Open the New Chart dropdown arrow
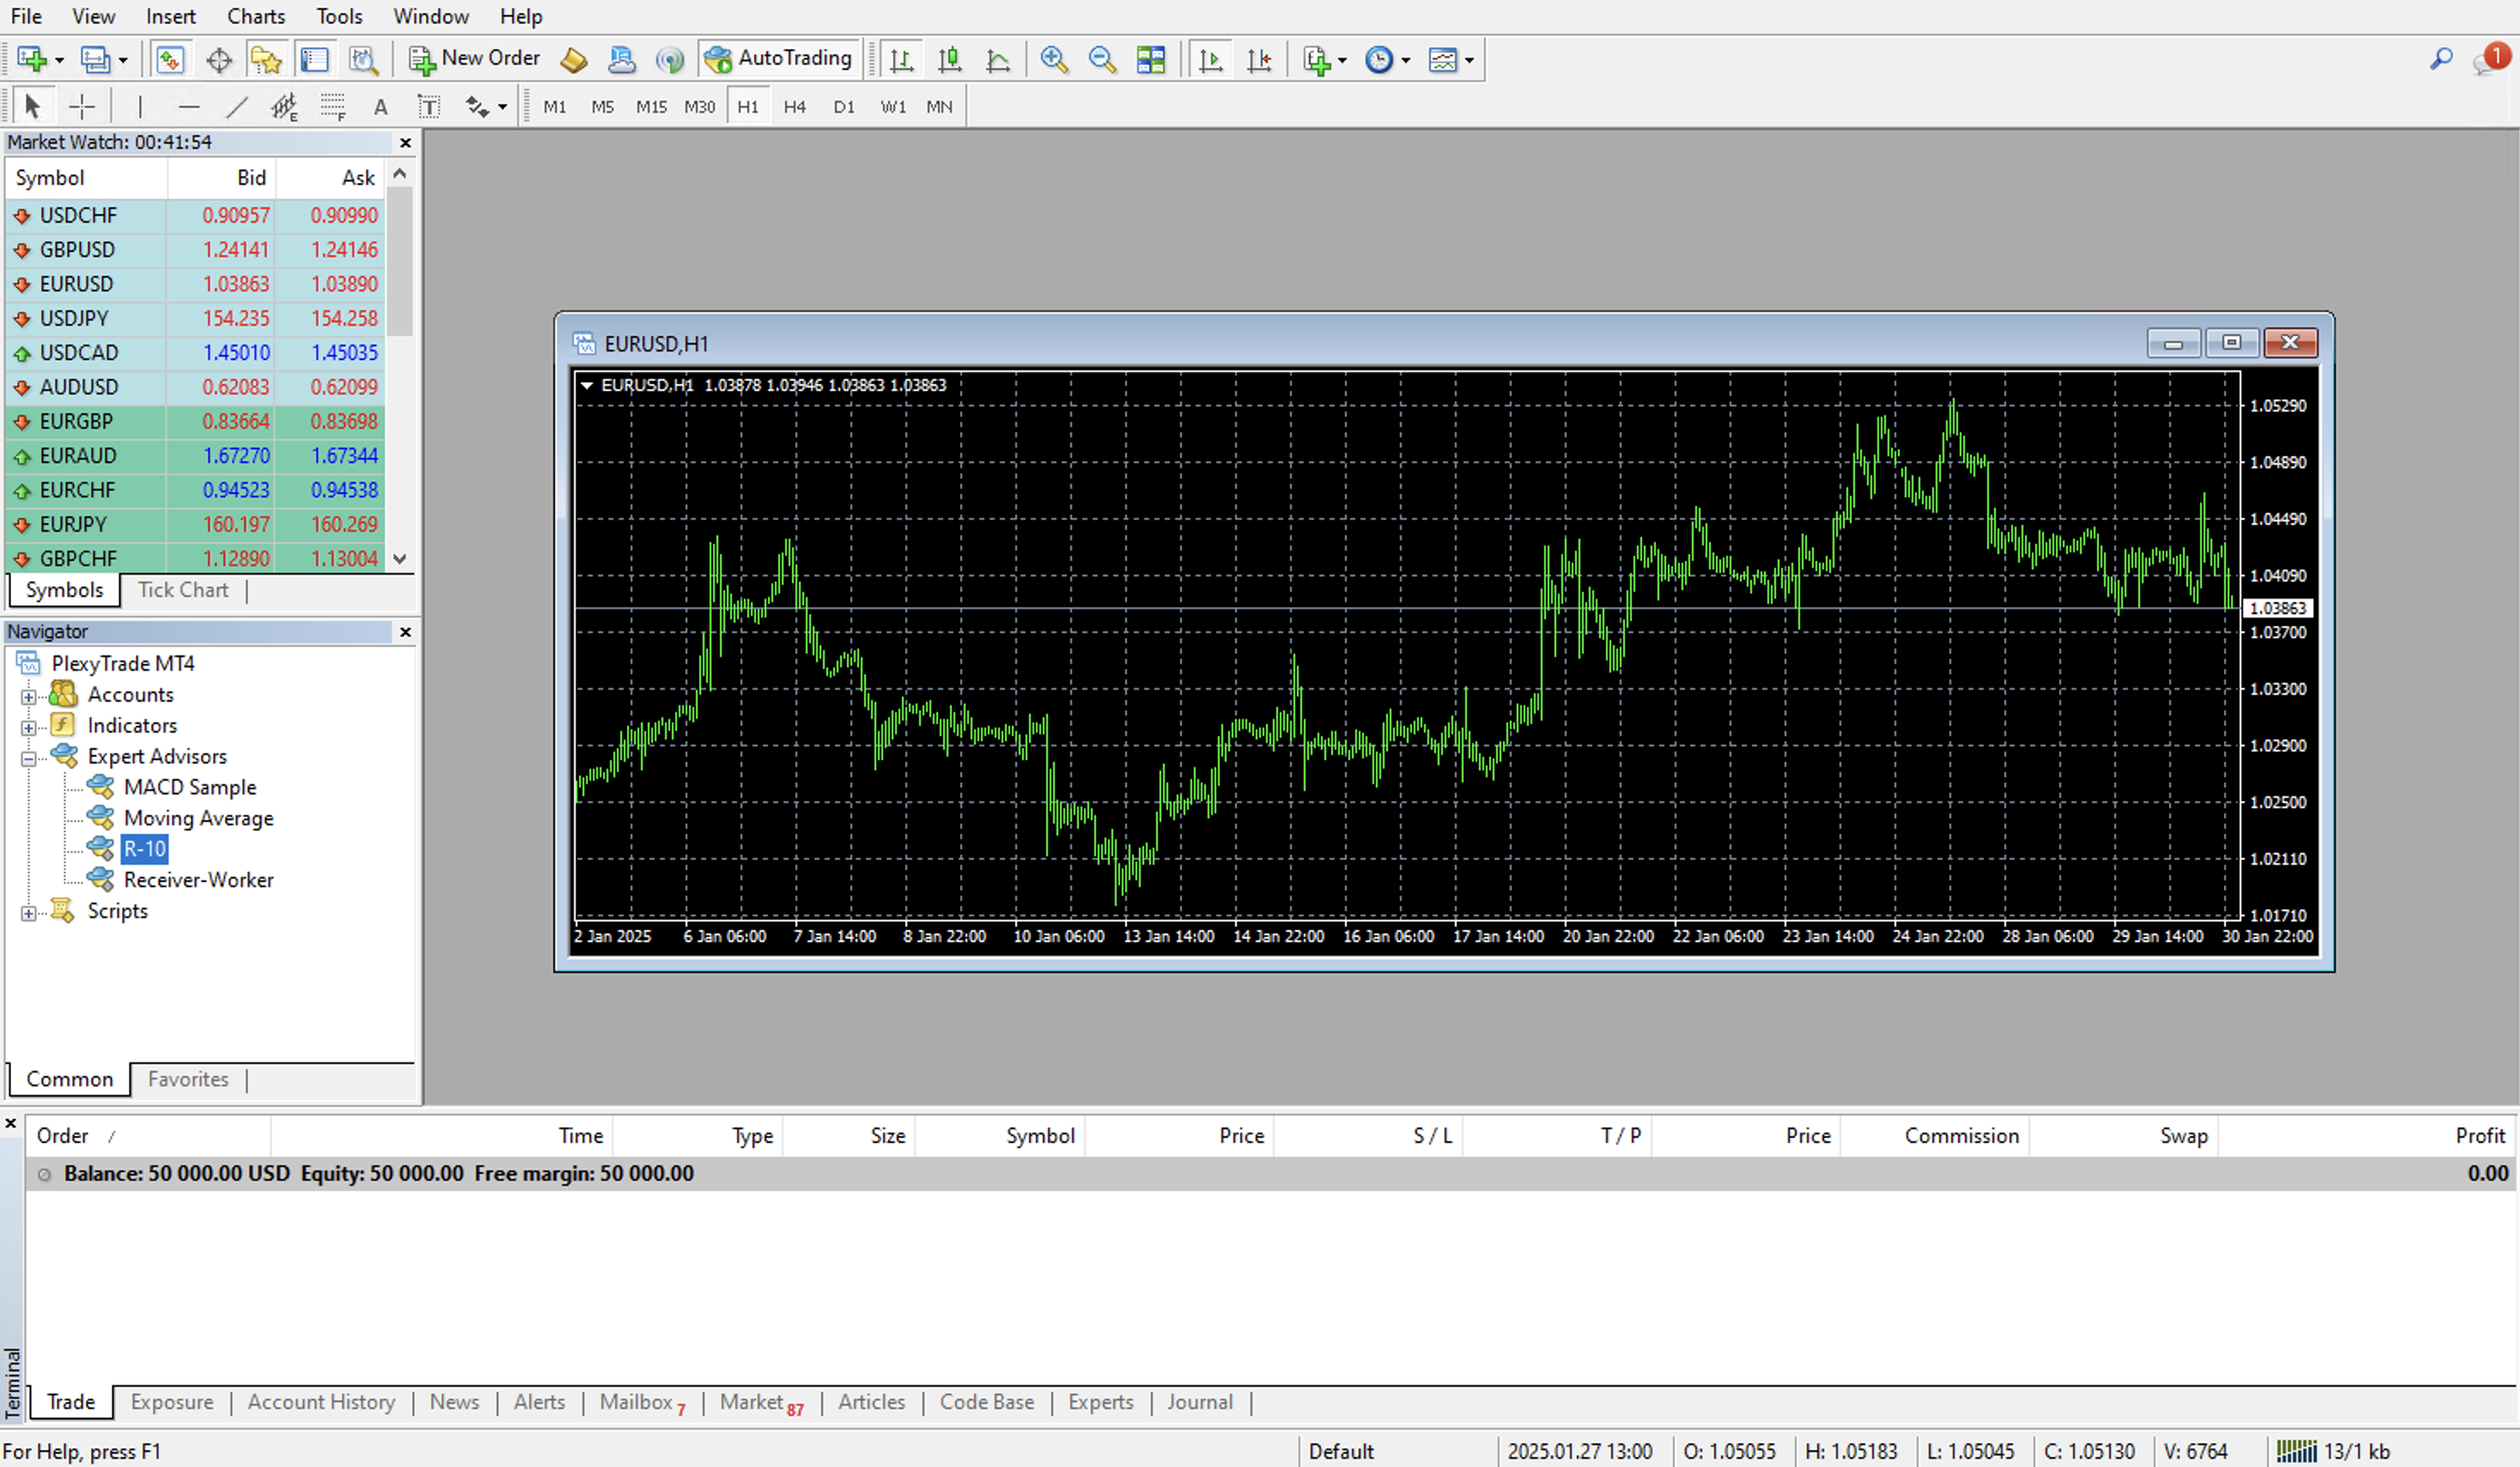This screenshot has height=1467, width=2520. click(x=59, y=61)
